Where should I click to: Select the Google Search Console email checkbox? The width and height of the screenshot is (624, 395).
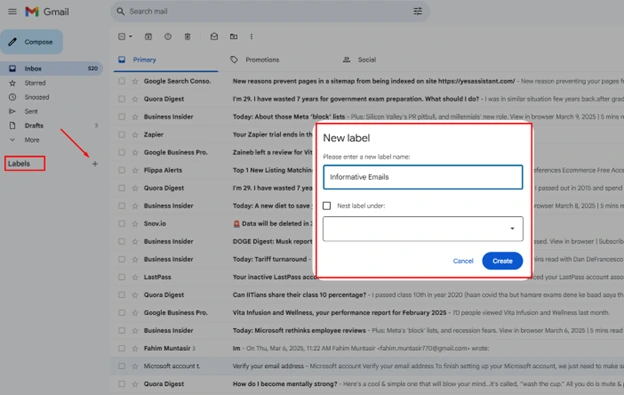coord(121,81)
